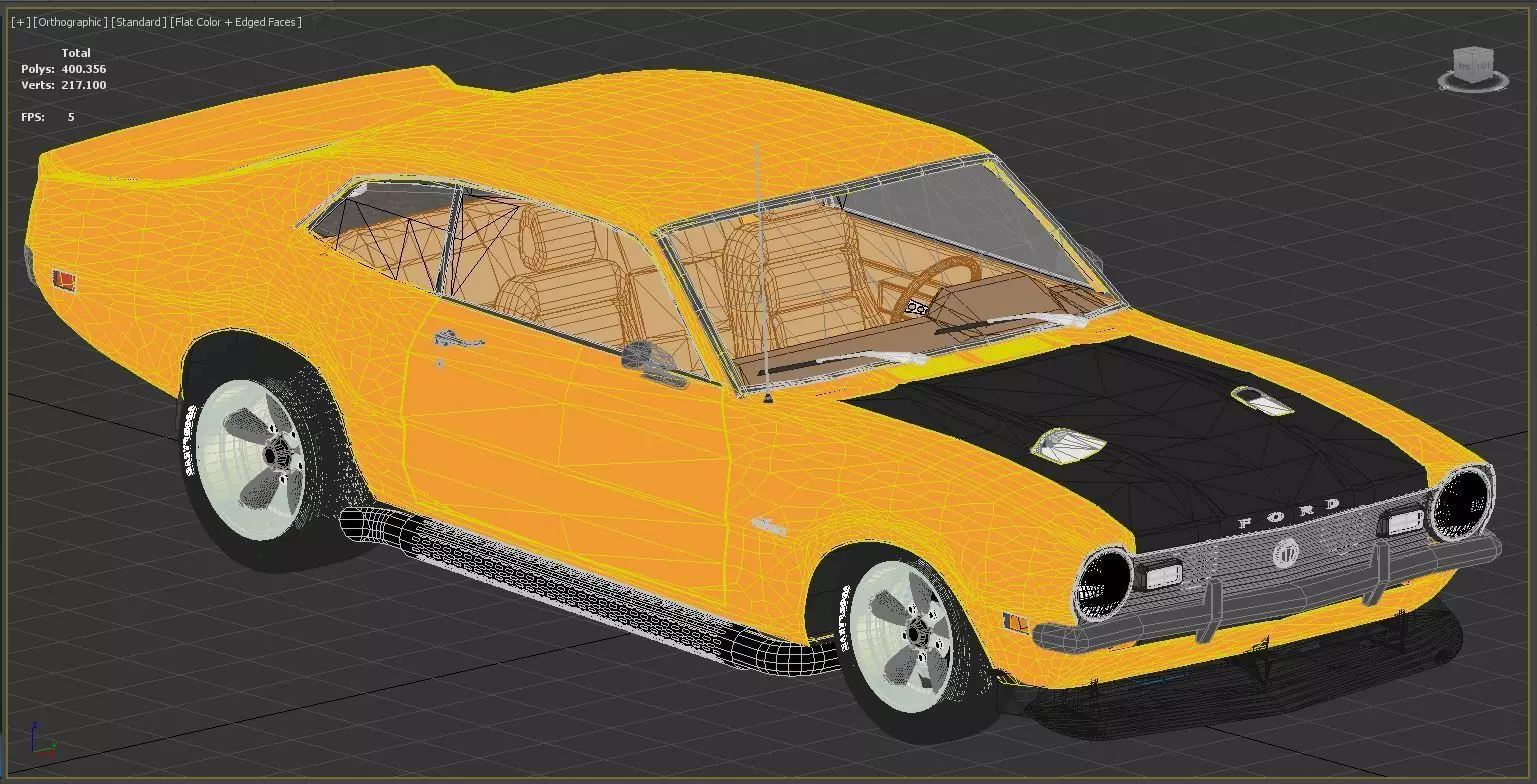Open the Orthographic view menu label
1537x784 pixels.
(x=69, y=22)
